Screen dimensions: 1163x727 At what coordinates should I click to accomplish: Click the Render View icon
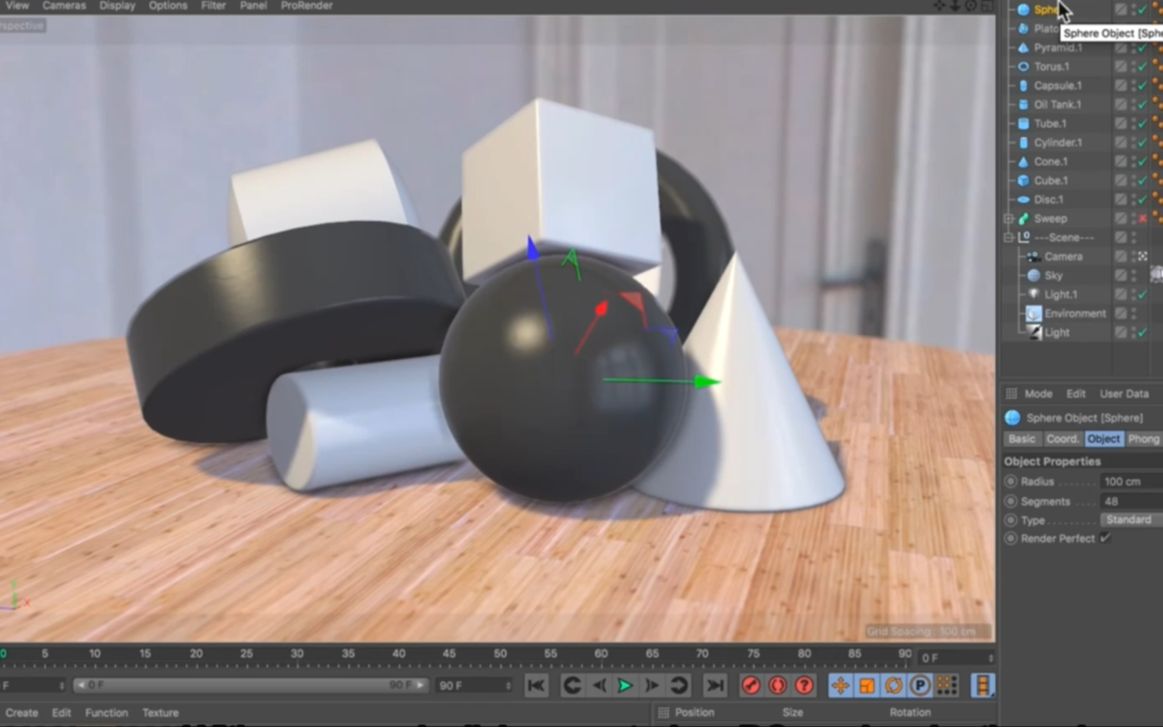click(752, 686)
